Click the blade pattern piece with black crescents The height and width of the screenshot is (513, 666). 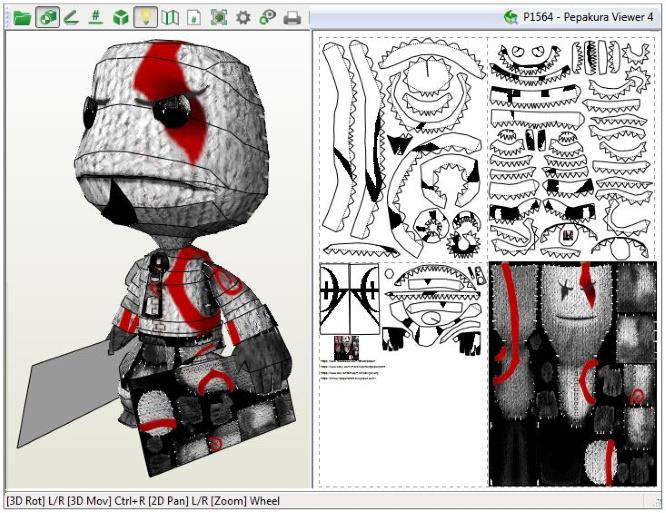(350, 299)
